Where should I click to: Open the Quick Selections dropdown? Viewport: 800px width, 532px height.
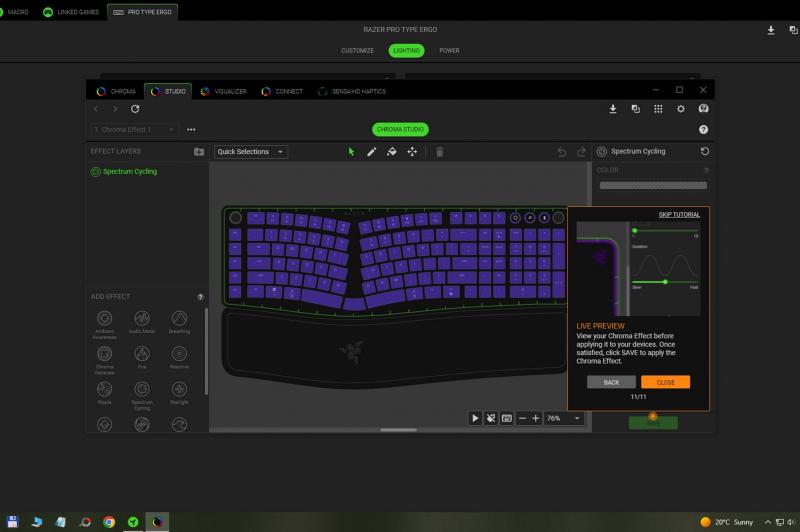[x=251, y=151]
